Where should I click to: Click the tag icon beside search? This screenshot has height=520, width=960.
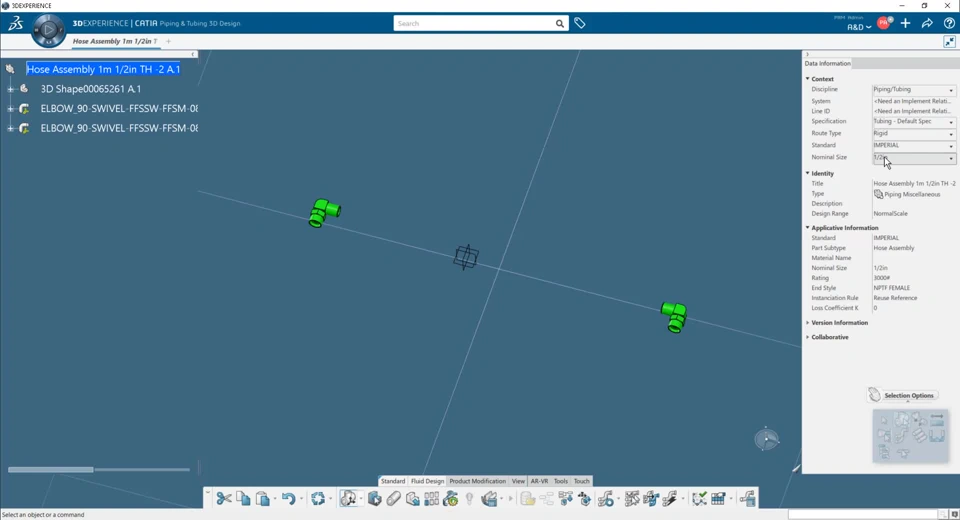(580, 23)
